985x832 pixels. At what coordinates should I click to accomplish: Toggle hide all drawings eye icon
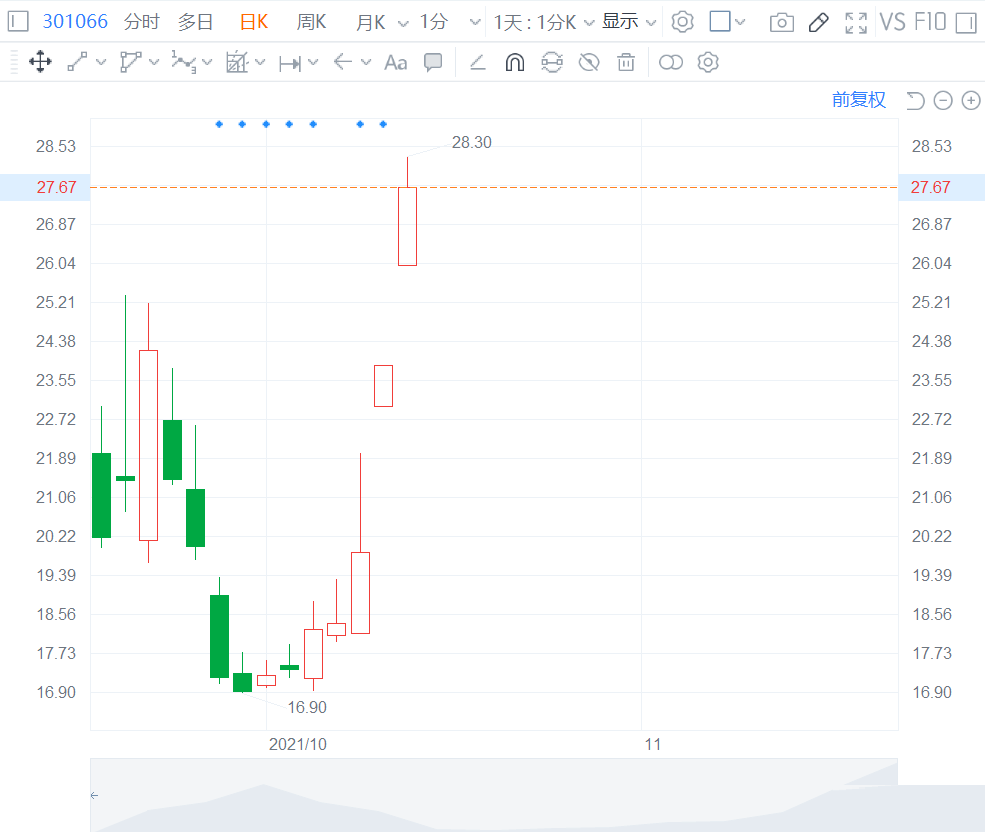589,63
